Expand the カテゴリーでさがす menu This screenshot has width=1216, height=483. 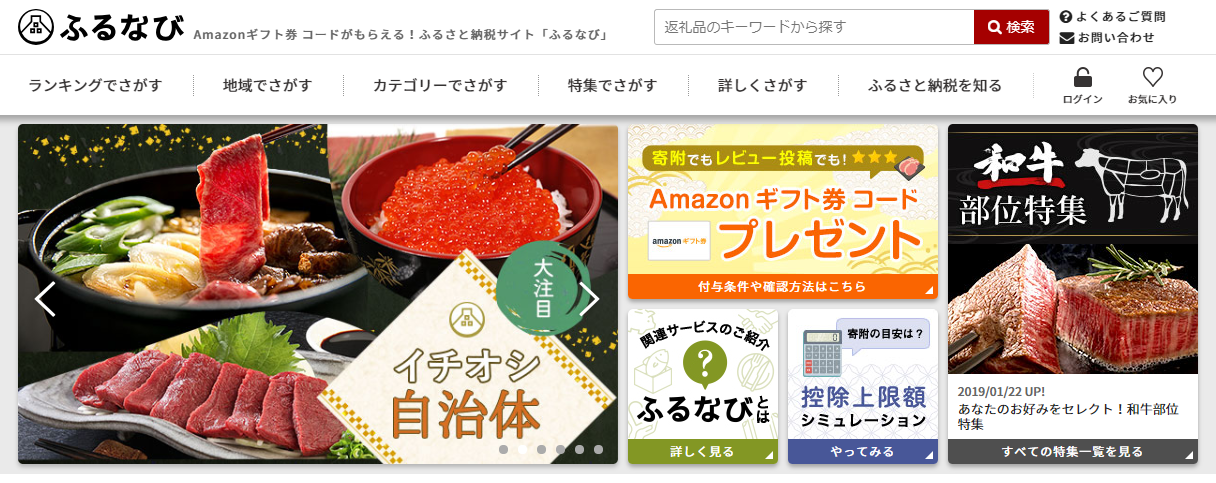point(440,85)
